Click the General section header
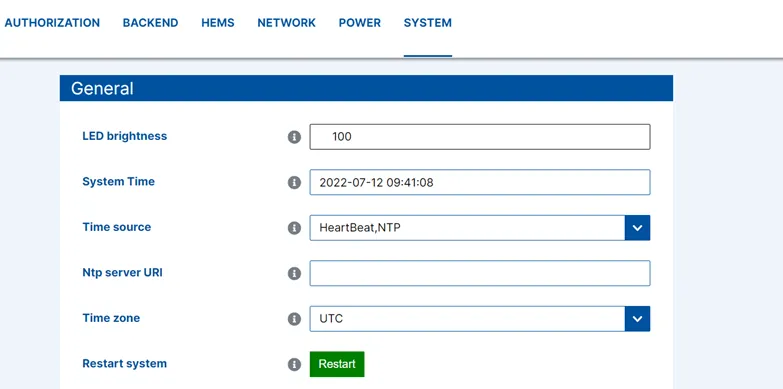 pos(366,88)
